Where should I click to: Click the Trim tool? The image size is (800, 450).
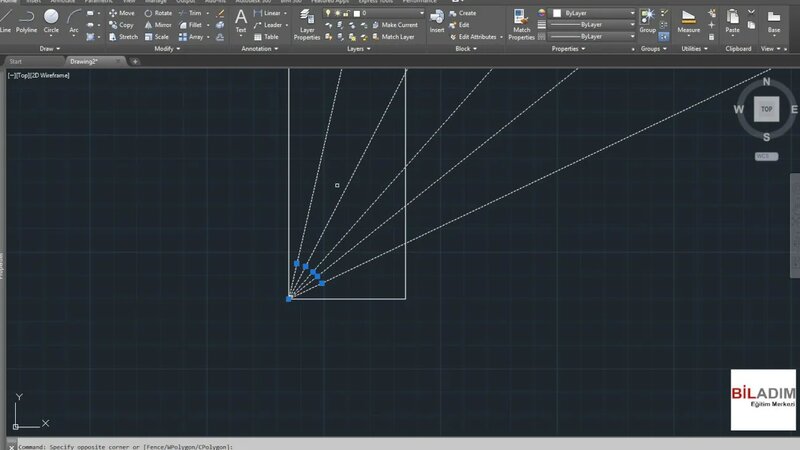190,13
